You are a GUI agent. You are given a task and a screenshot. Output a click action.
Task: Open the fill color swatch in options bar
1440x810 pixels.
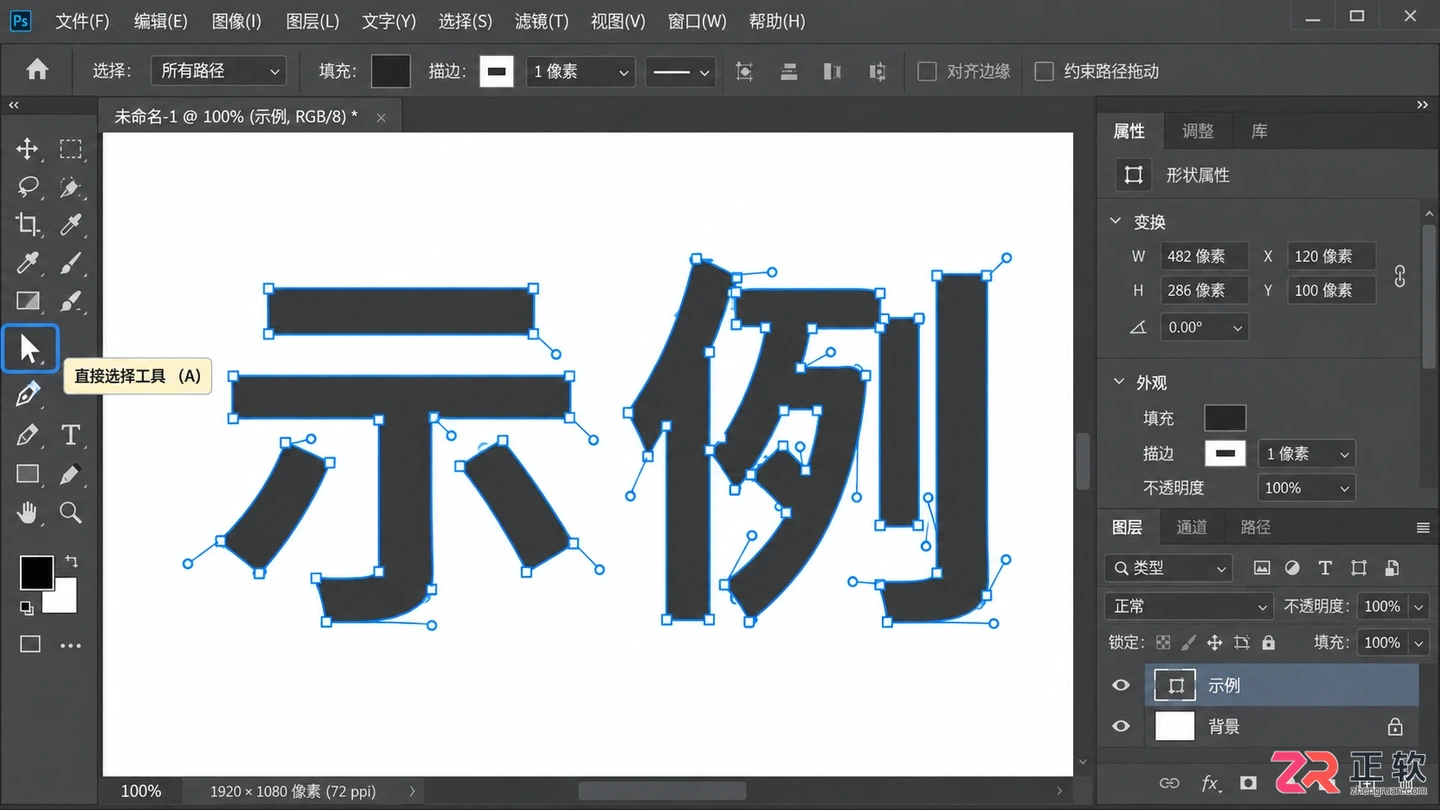coord(391,71)
